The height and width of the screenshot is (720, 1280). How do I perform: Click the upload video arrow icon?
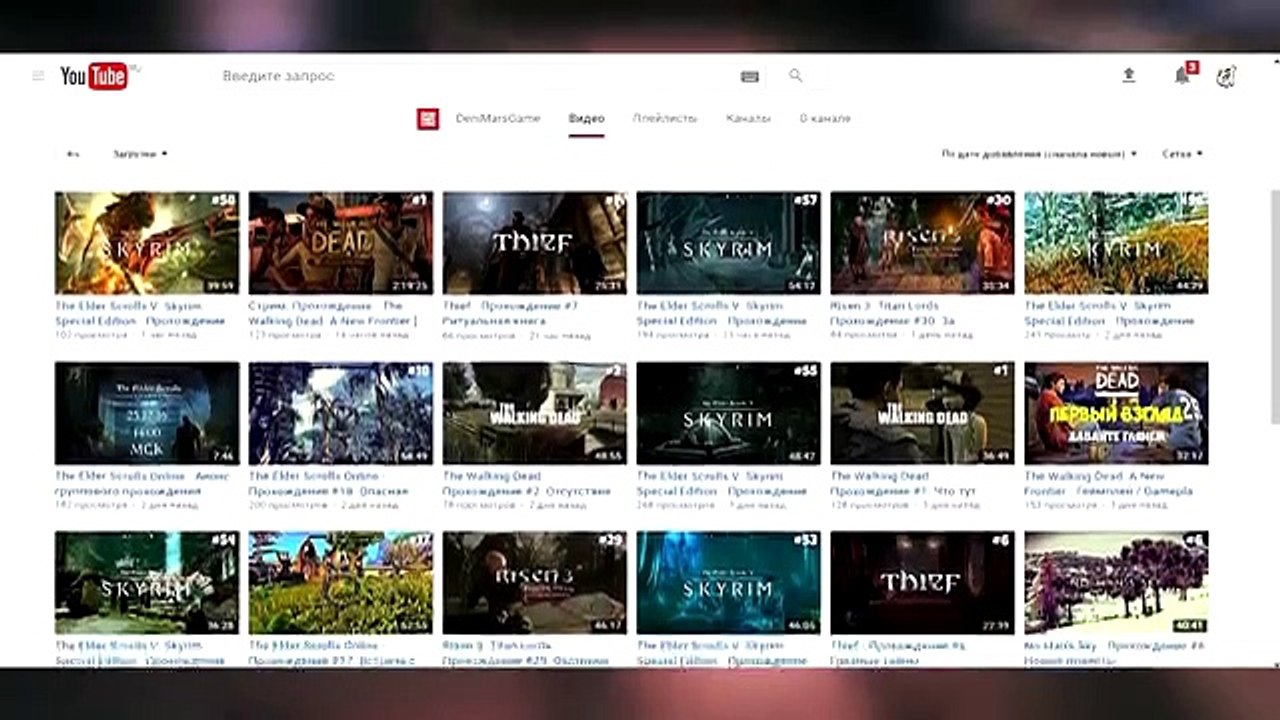point(1129,75)
